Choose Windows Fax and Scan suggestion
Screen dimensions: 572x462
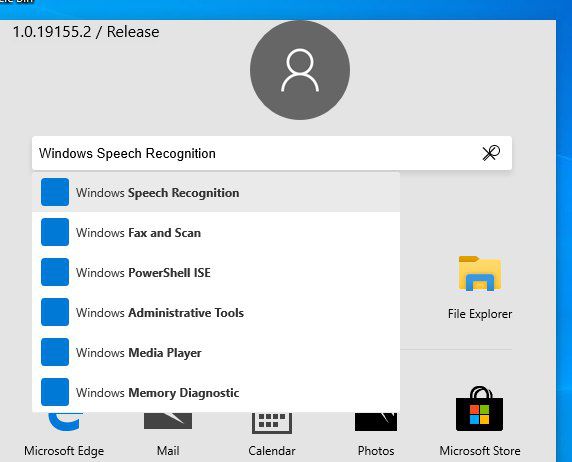[216, 232]
